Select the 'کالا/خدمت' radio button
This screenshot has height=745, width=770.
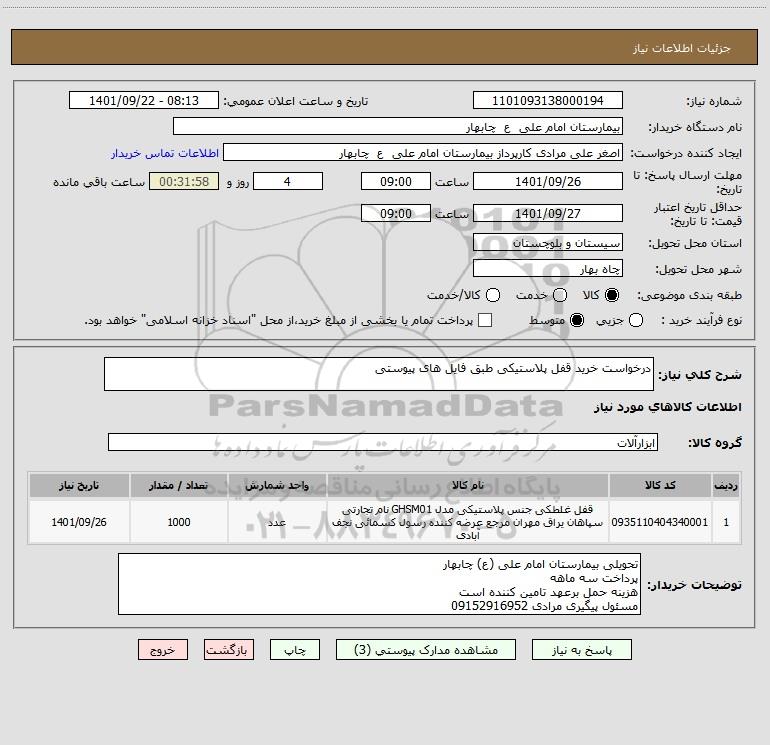tap(493, 295)
